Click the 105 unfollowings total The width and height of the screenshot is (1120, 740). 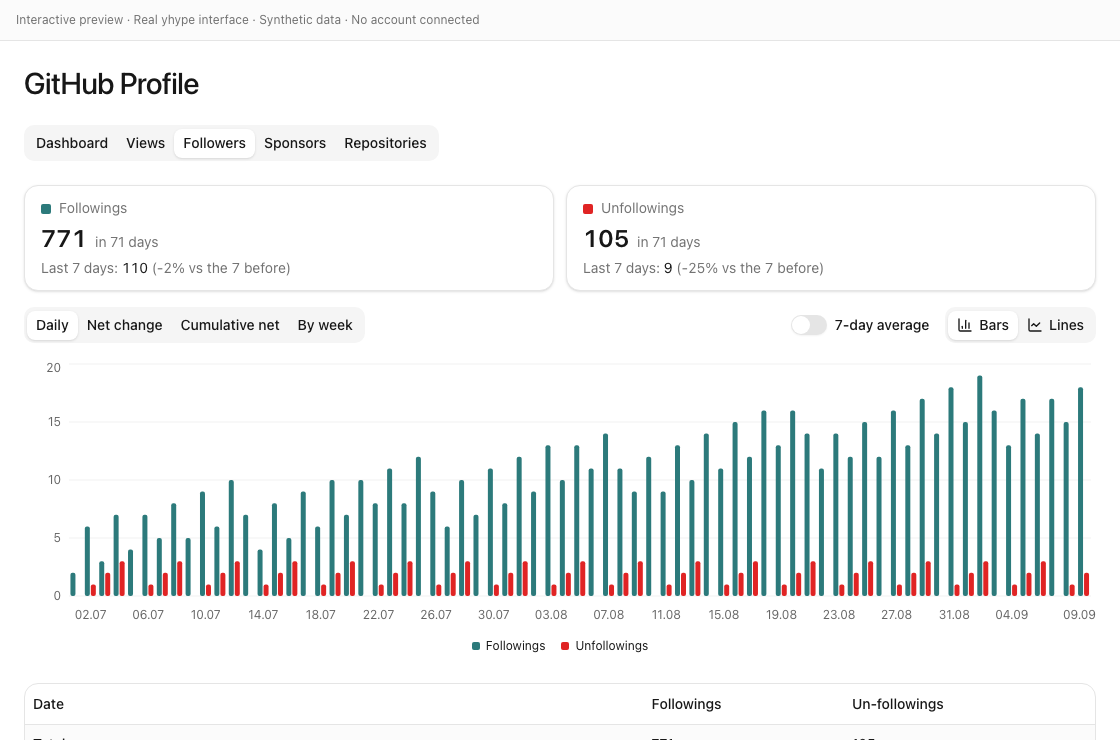tap(606, 239)
